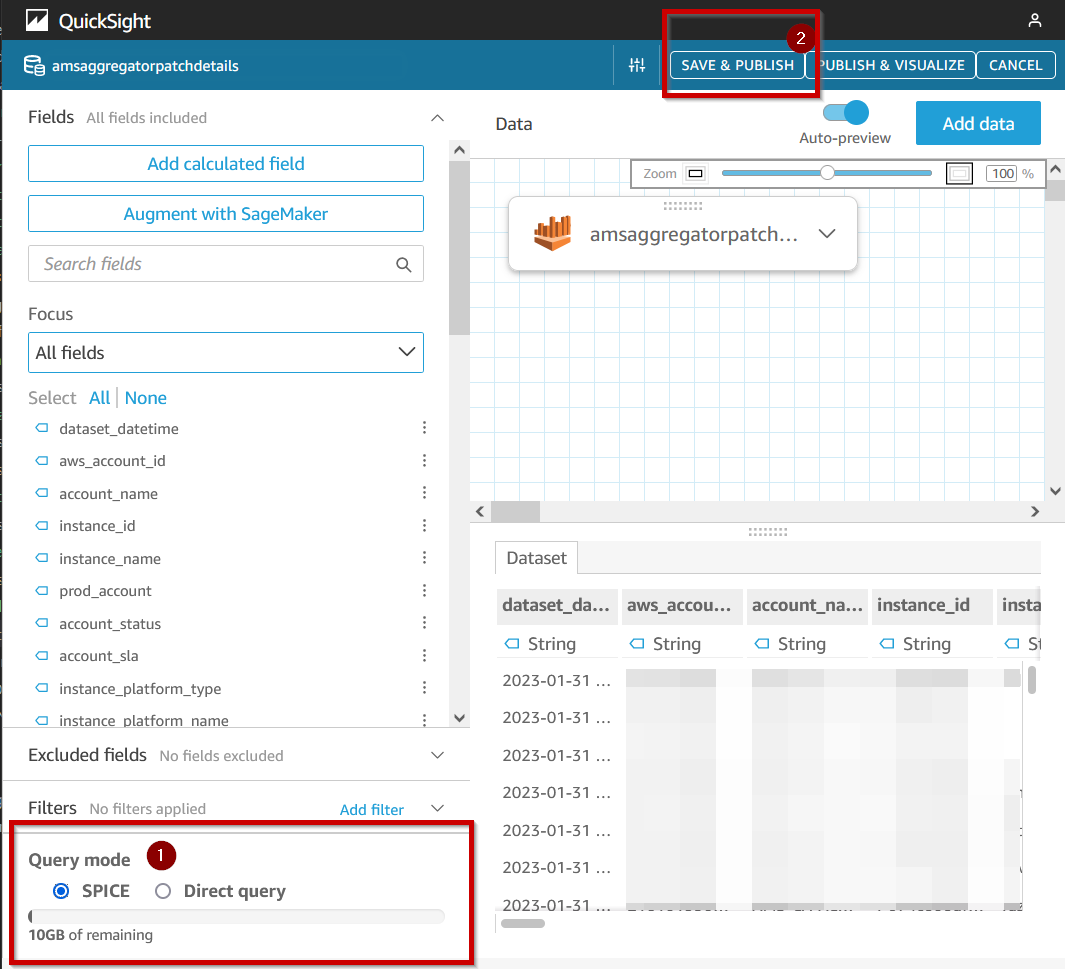Click string type icon of prod_account field

point(42,590)
